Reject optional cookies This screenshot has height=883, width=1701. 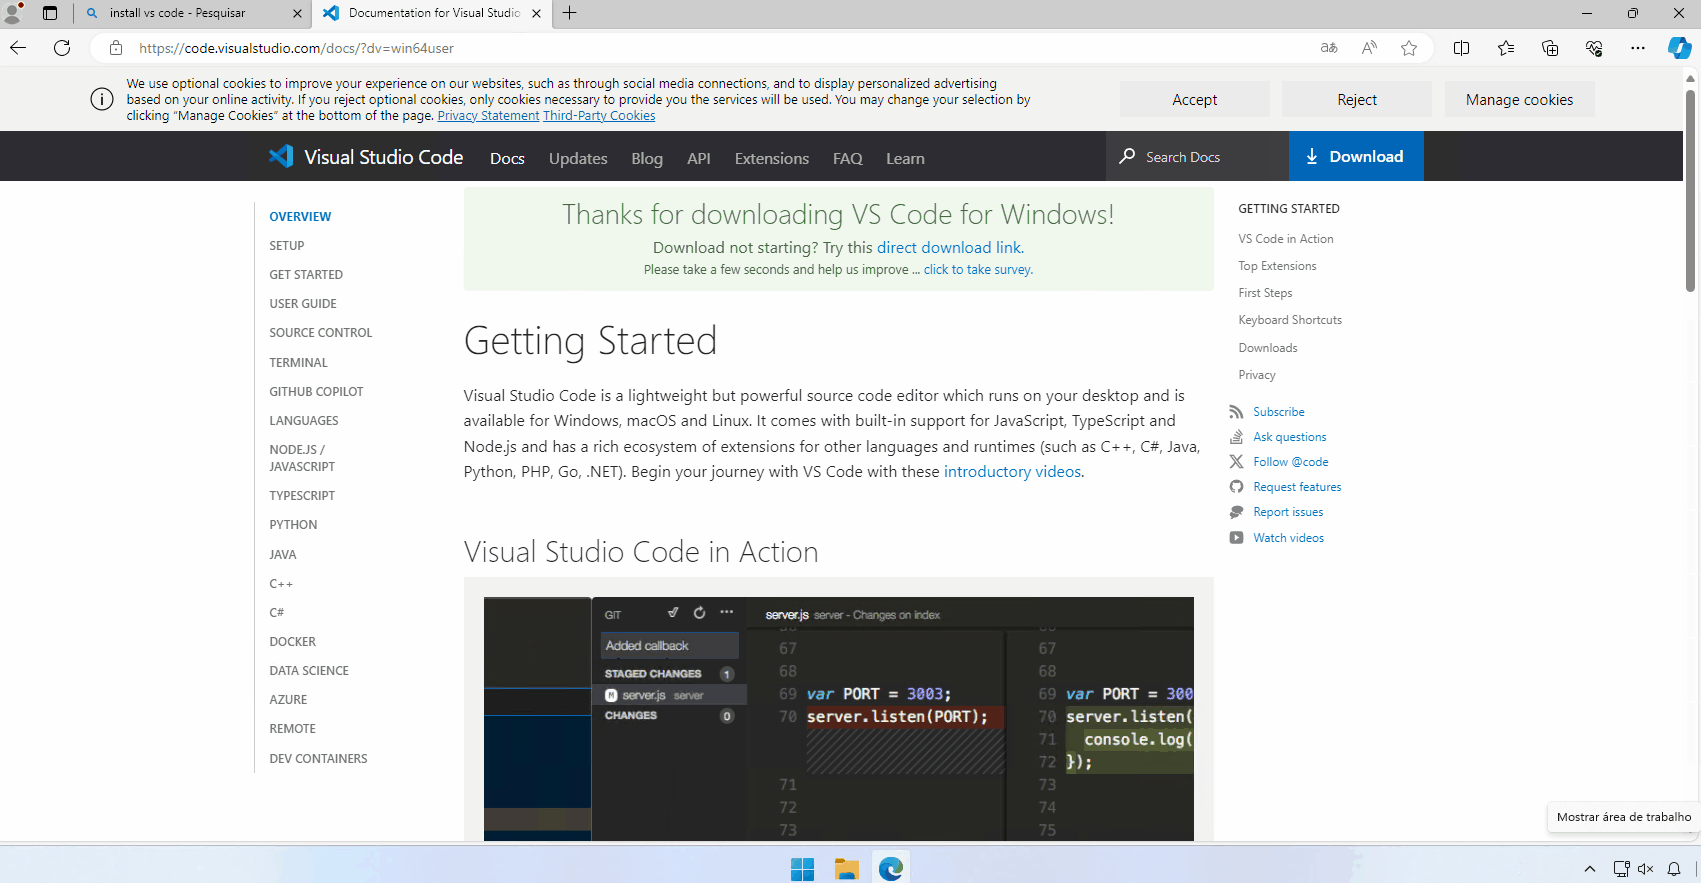(1357, 99)
